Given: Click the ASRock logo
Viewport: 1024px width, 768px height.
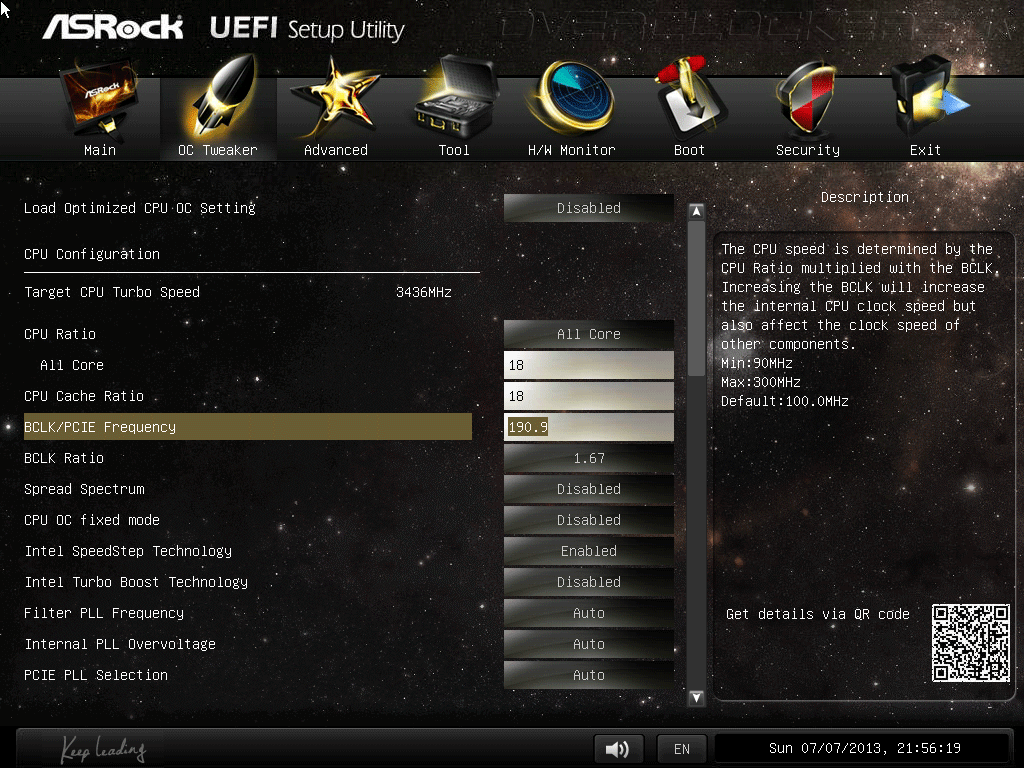Looking at the screenshot, I should [x=113, y=27].
